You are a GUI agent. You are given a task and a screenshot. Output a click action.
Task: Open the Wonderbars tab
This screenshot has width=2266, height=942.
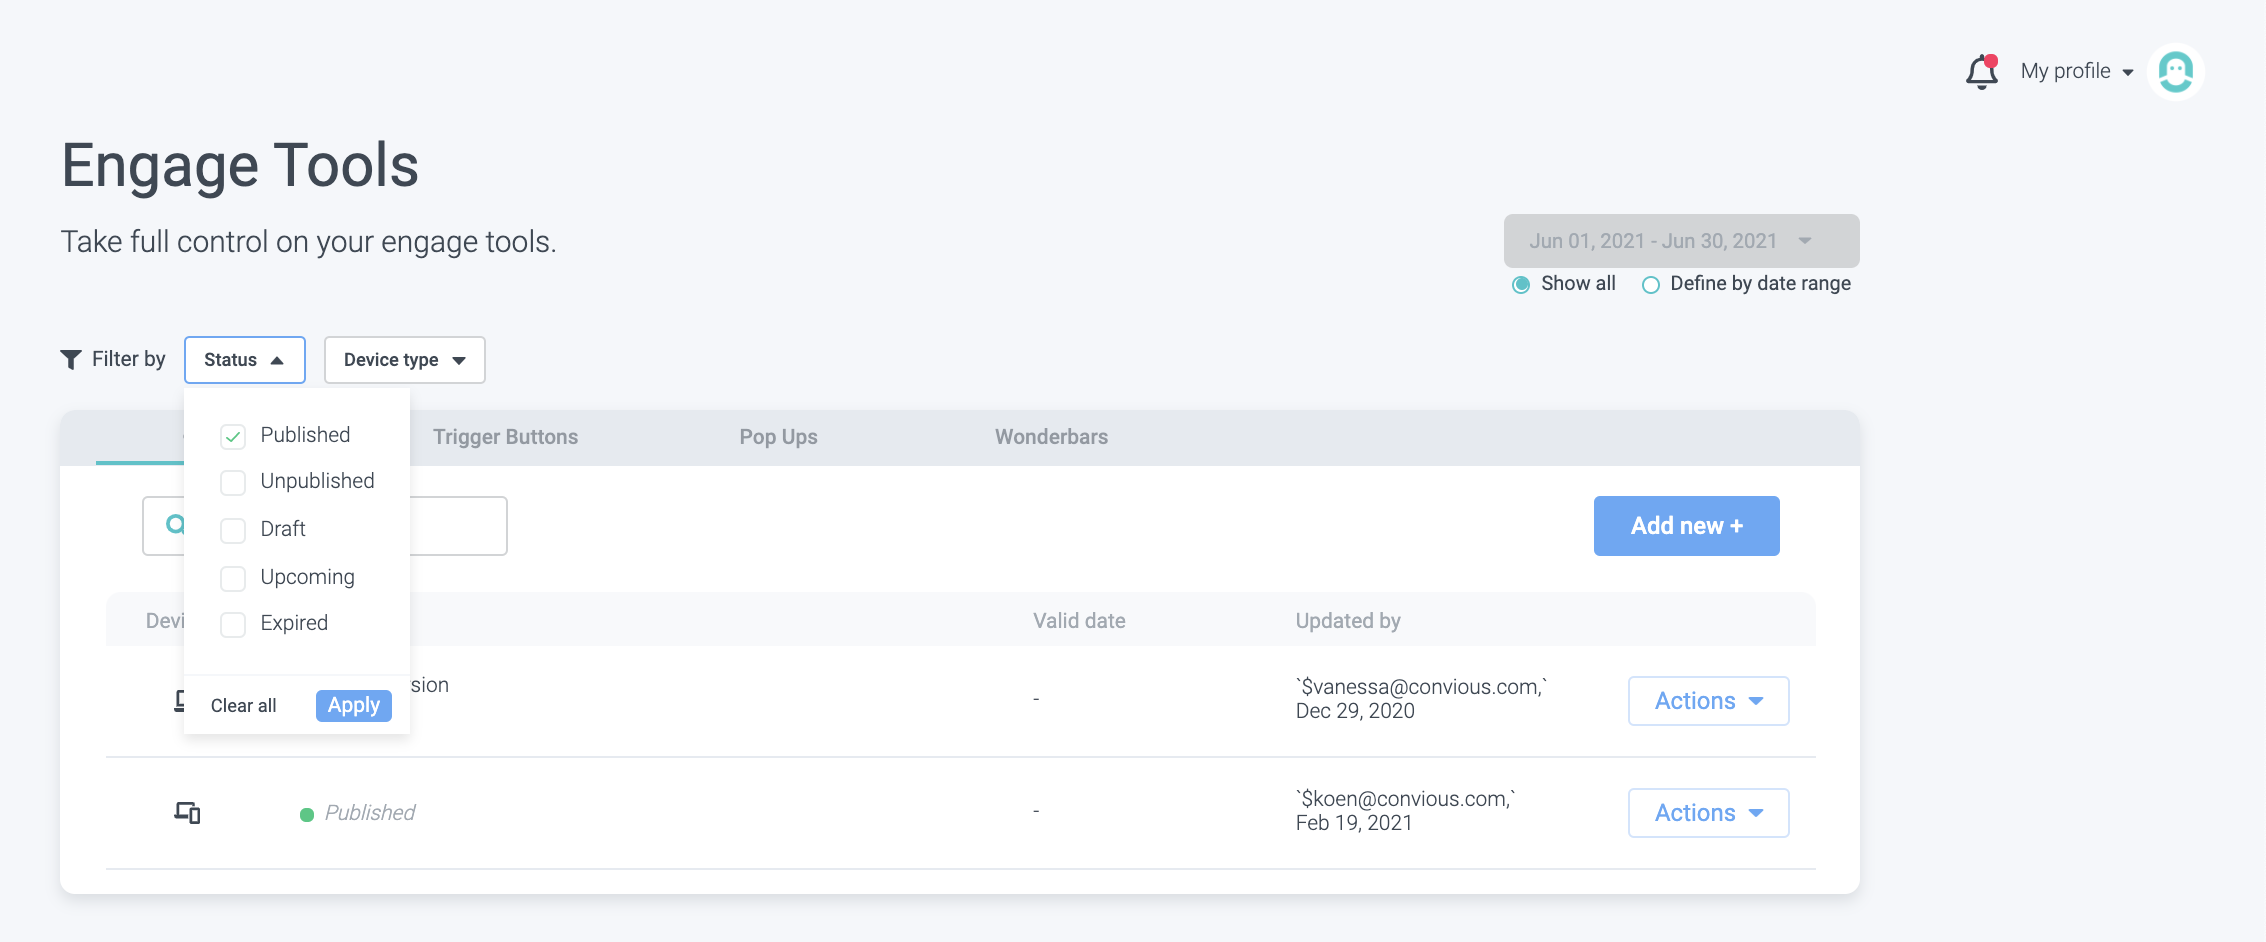point(1051,437)
